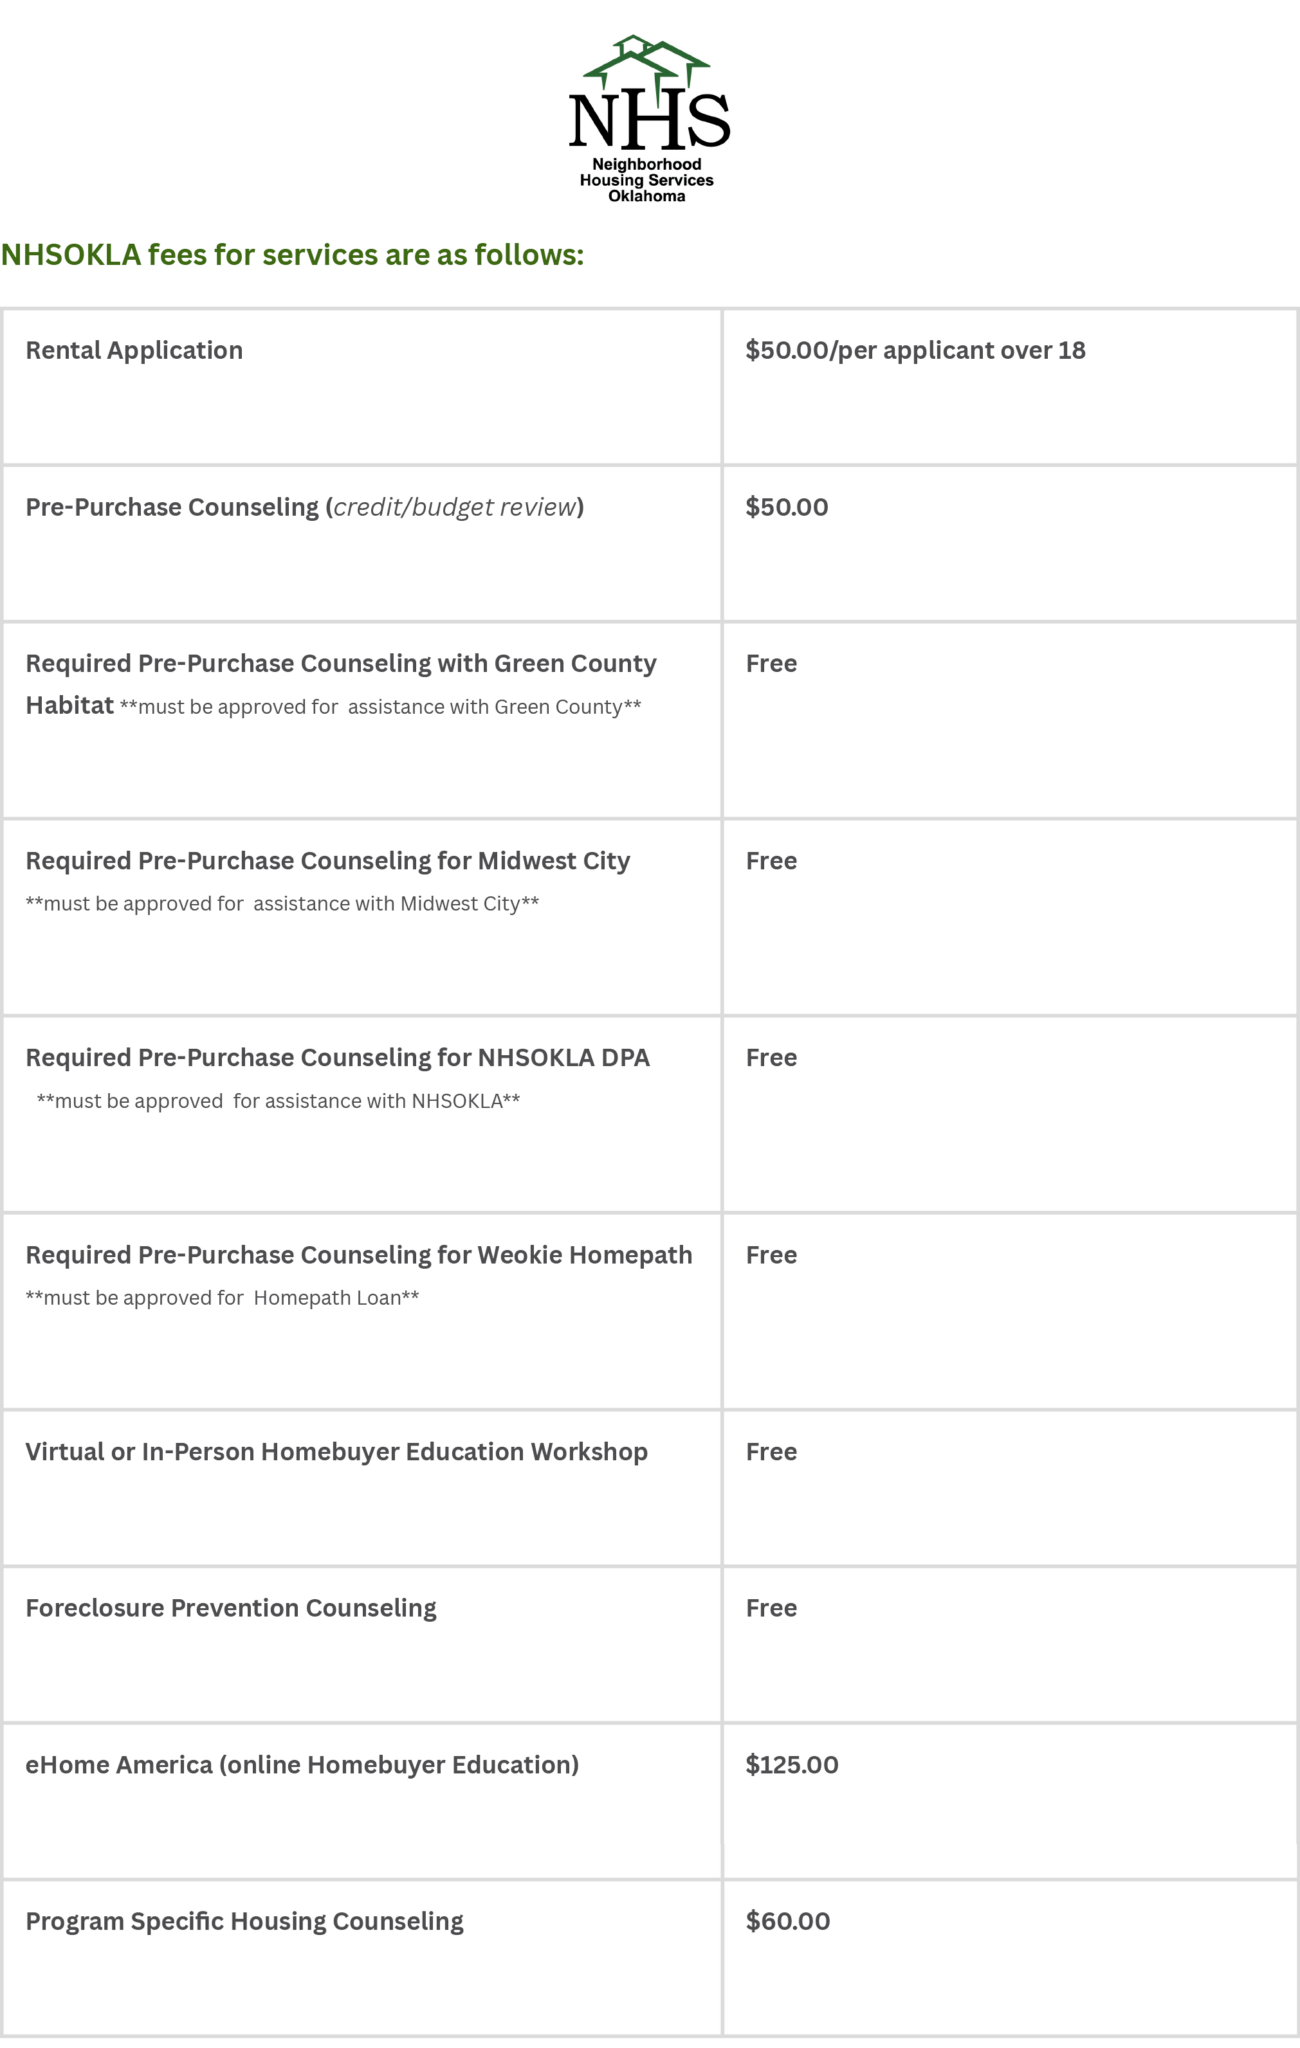This screenshot has height=2048, width=1300.
Task: Click the Green County approval note text
Action: point(380,707)
